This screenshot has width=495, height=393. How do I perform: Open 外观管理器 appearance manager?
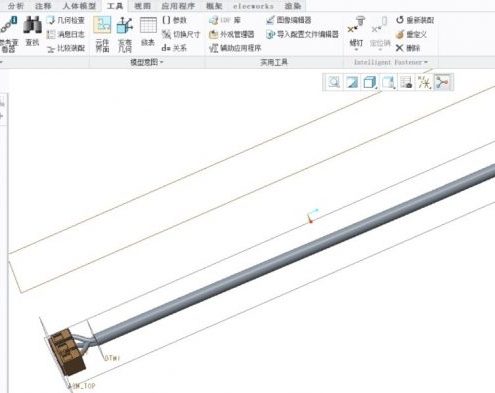pyautogui.click(x=232, y=34)
